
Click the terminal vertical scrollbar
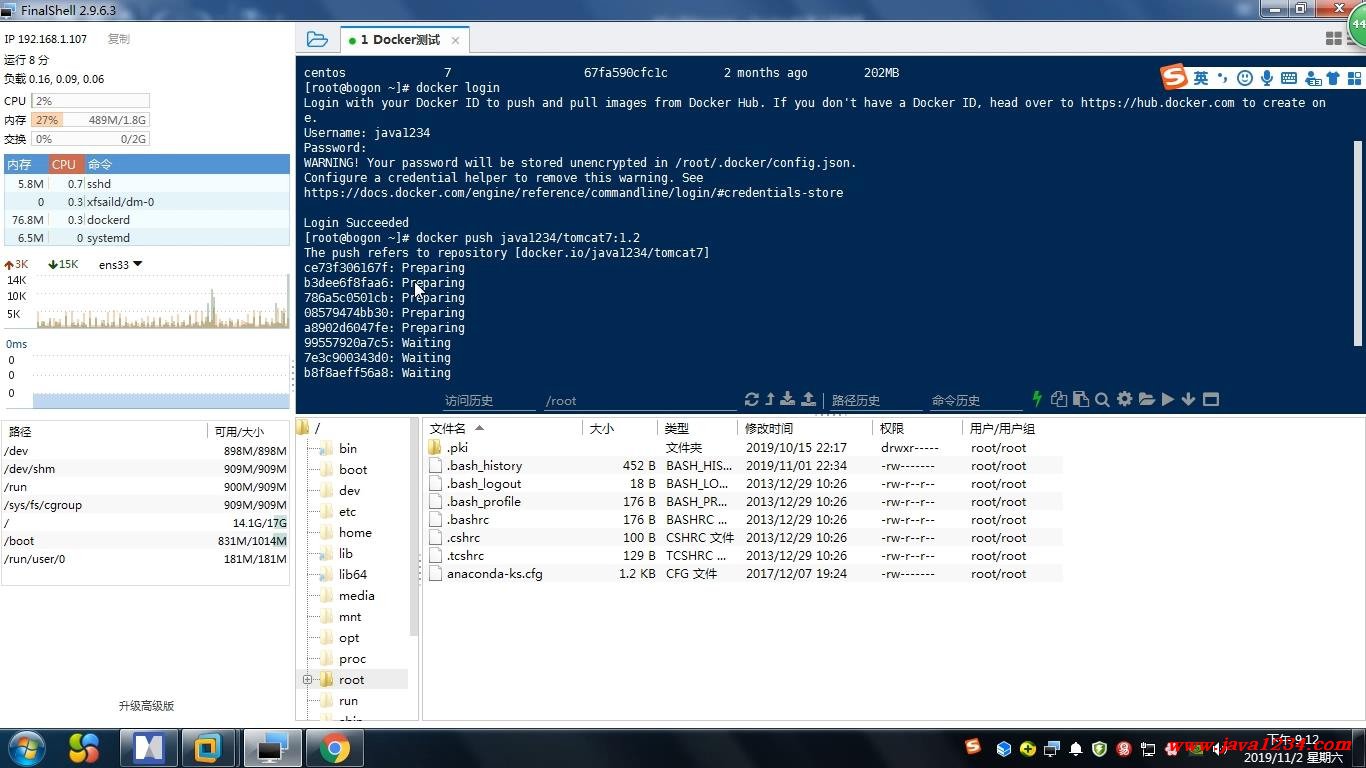[1358, 243]
